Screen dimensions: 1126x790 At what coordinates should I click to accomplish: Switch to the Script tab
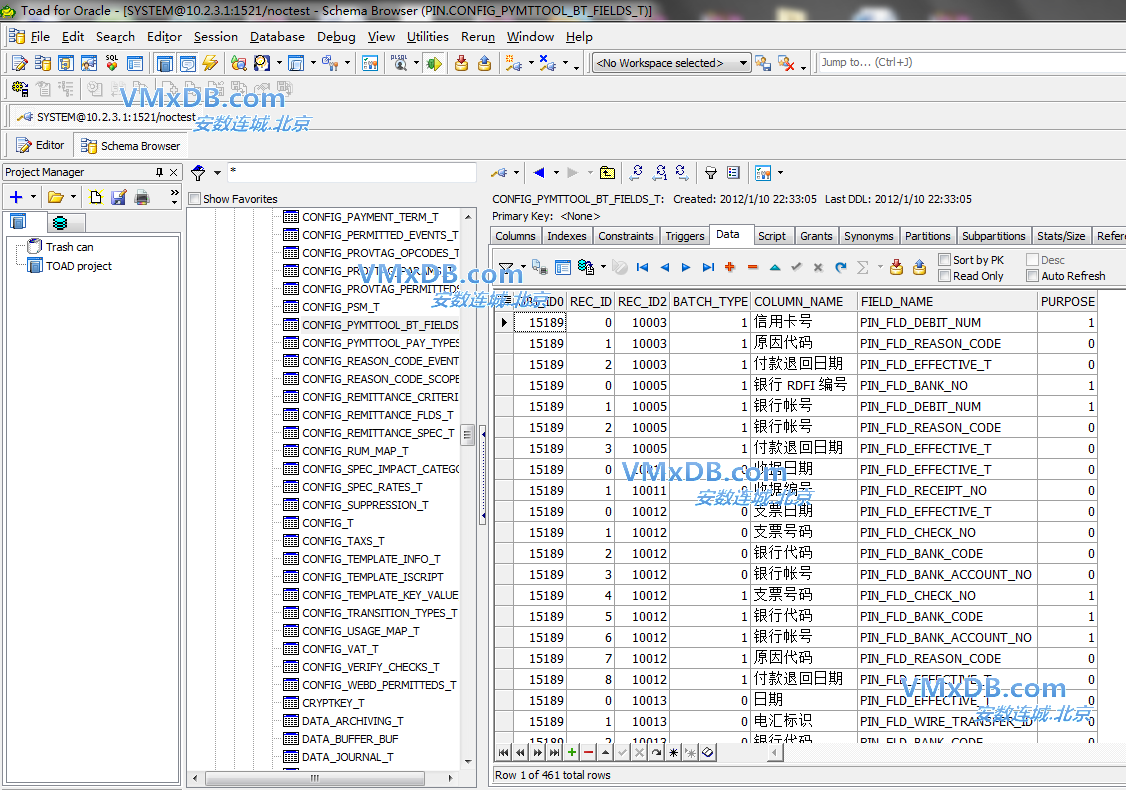pyautogui.click(x=771, y=236)
